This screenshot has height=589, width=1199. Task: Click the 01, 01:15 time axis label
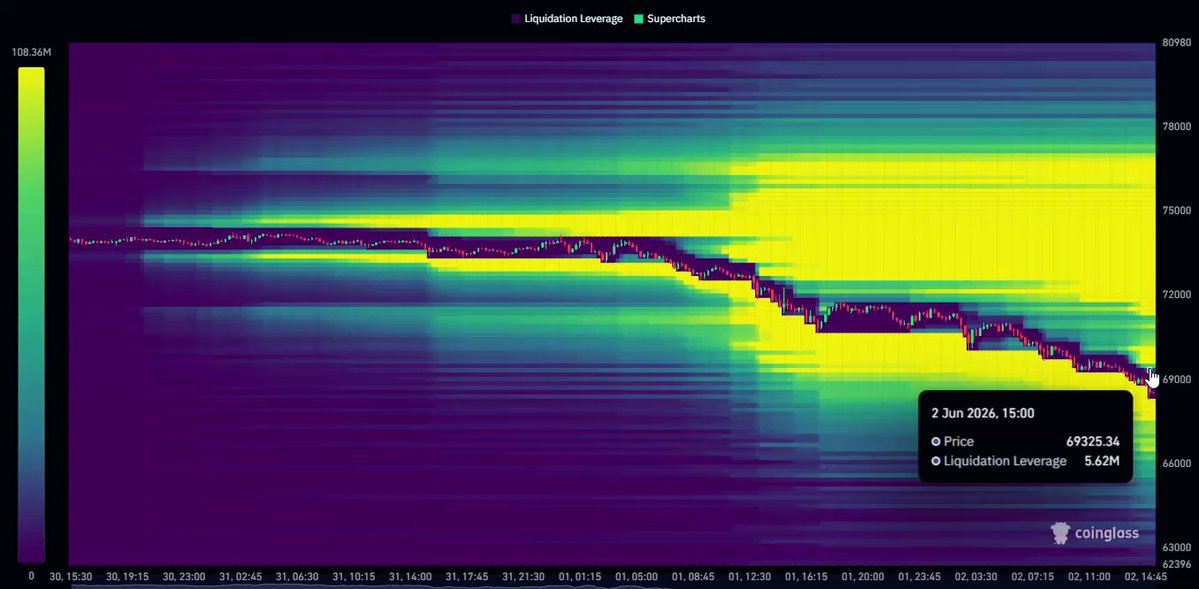(x=580, y=577)
